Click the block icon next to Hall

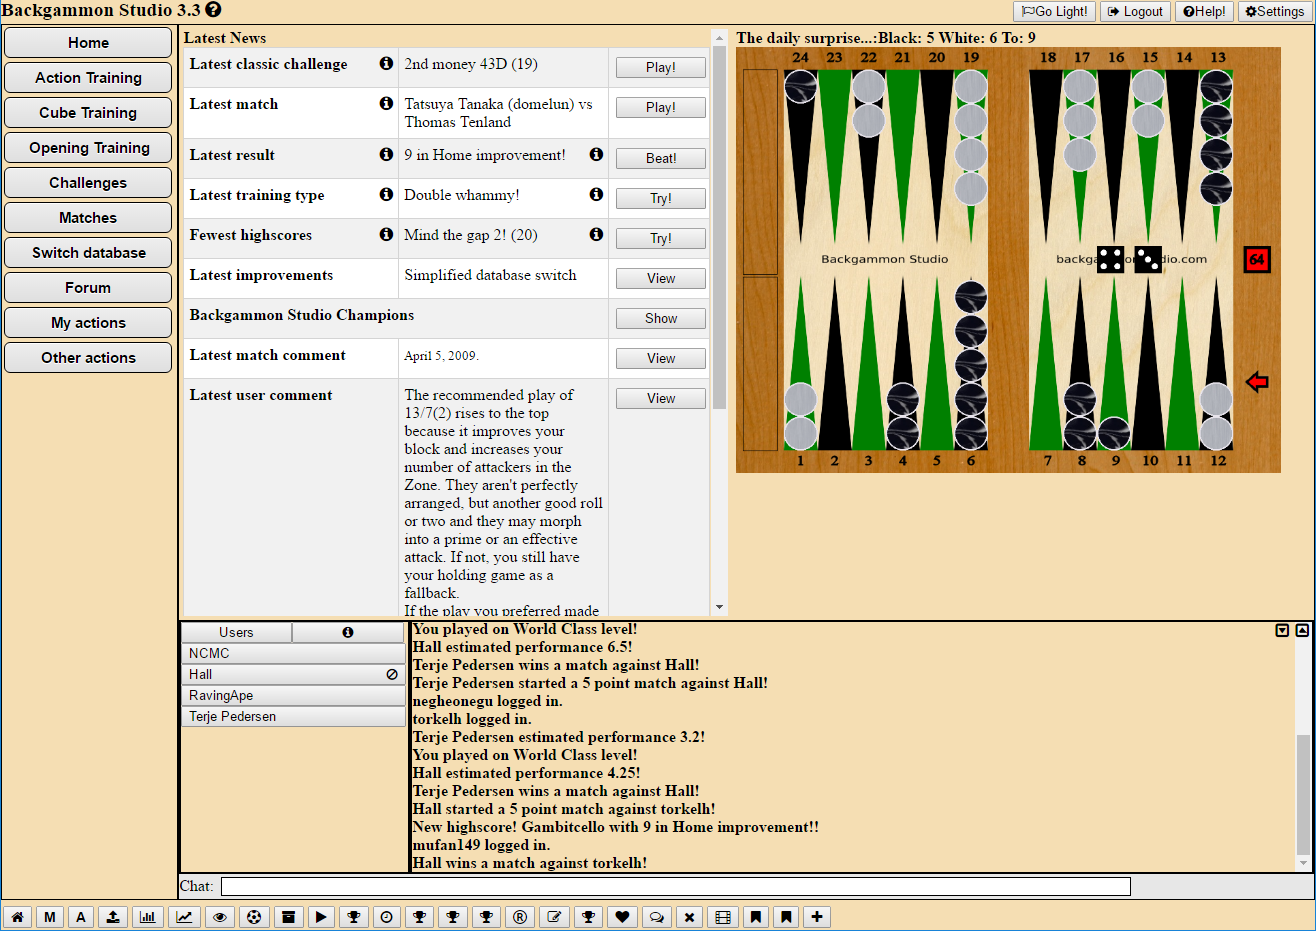[x=392, y=674]
